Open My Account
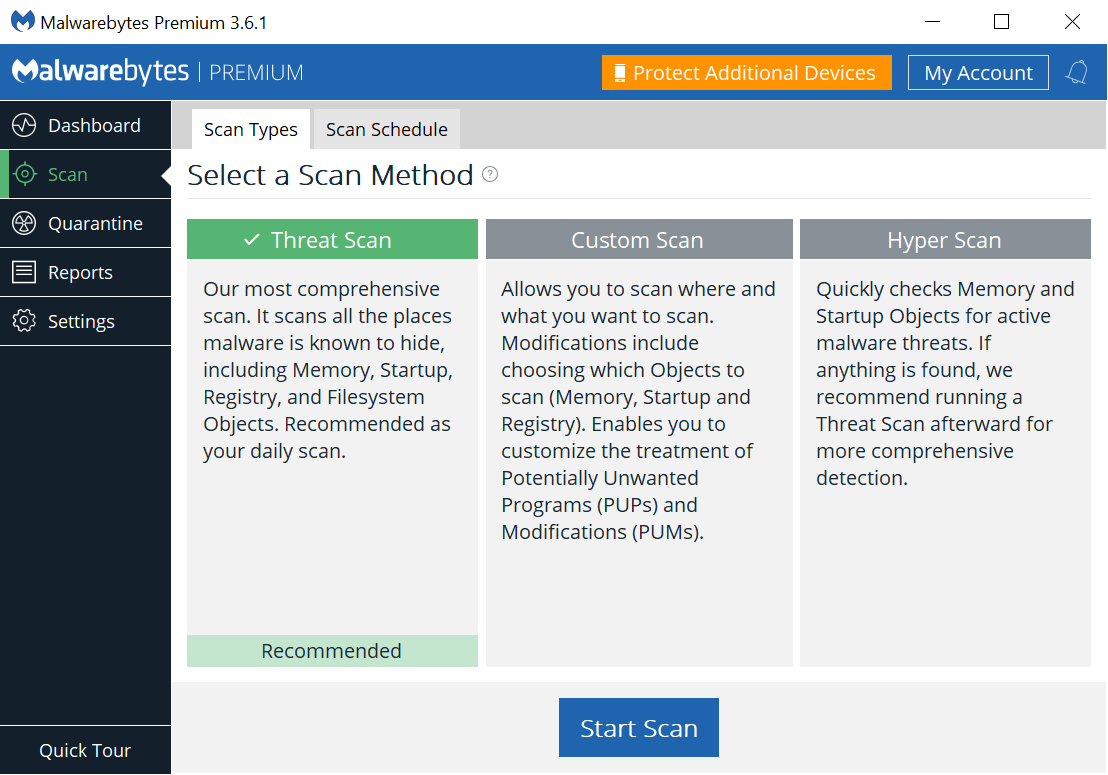Image resolution: width=1108 pixels, height=775 pixels. click(x=978, y=73)
